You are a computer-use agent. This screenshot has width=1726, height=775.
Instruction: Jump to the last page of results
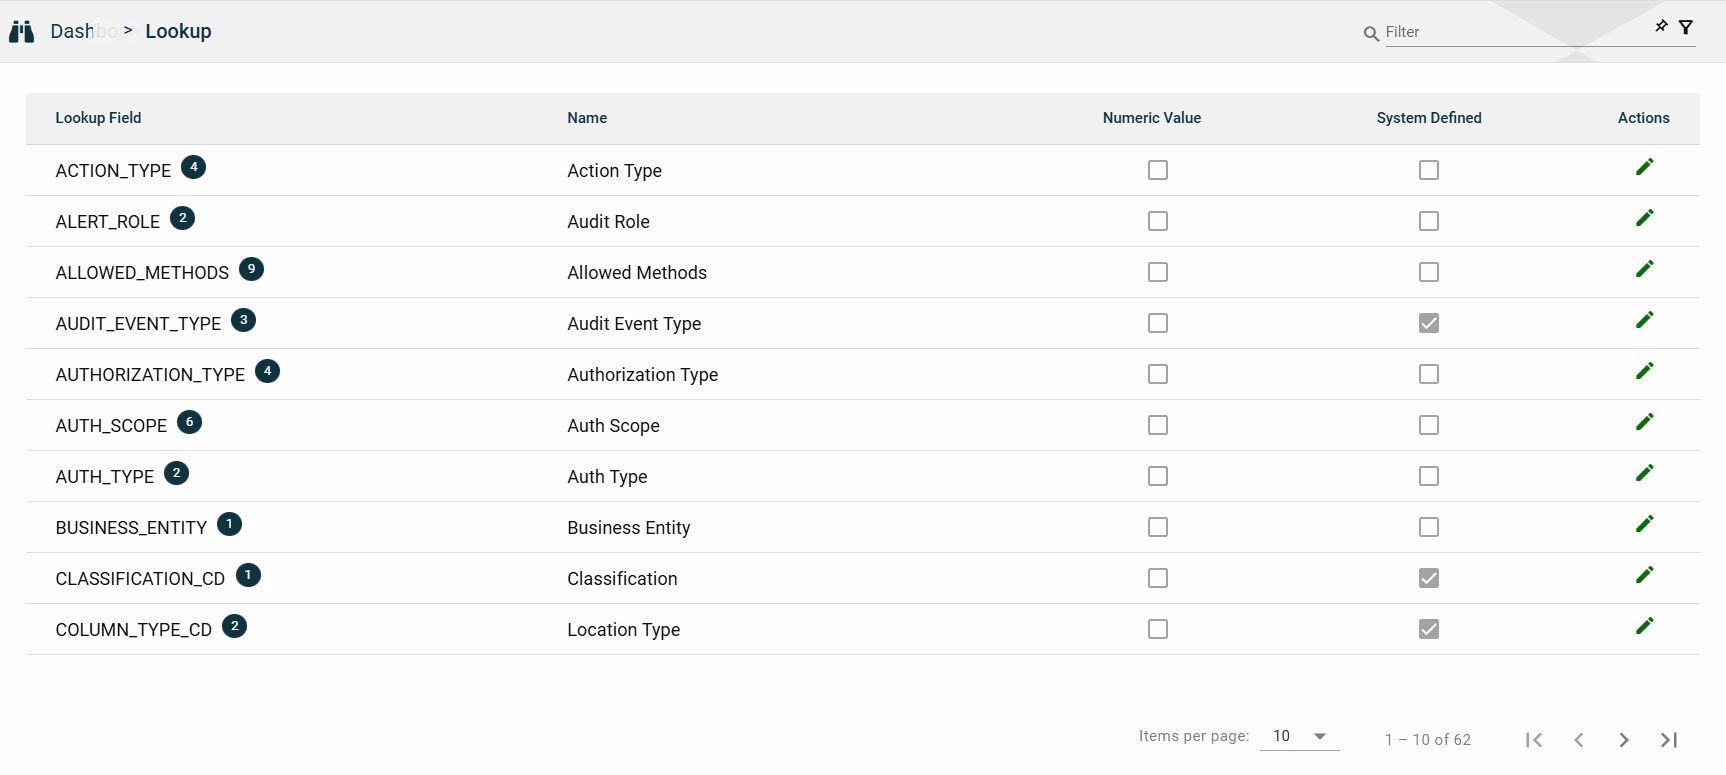click(1668, 740)
